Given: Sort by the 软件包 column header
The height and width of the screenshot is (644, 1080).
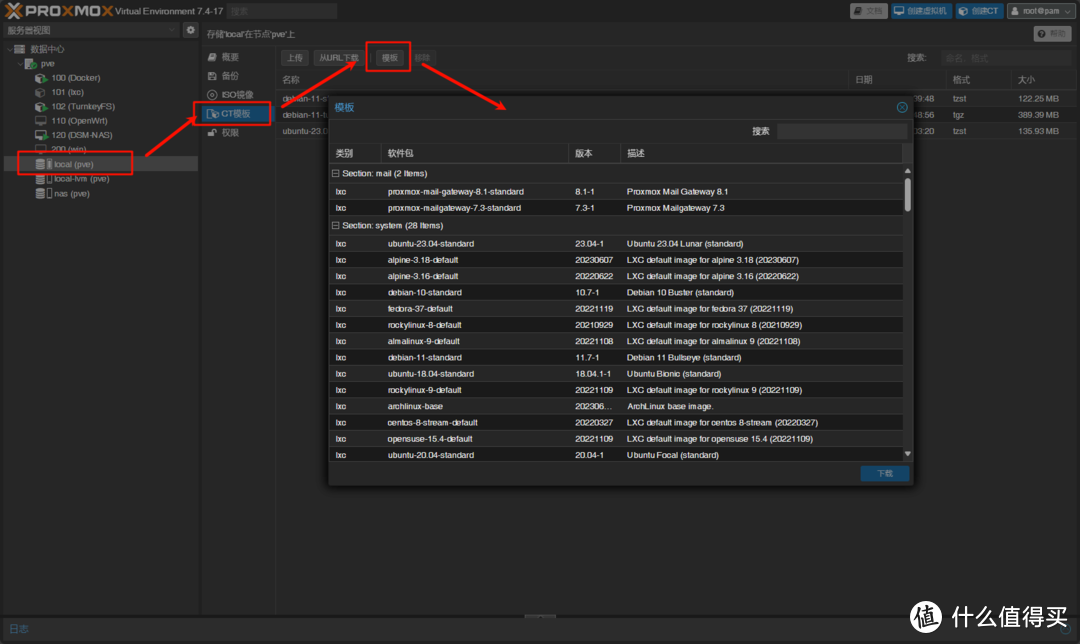Looking at the screenshot, I should pos(475,154).
